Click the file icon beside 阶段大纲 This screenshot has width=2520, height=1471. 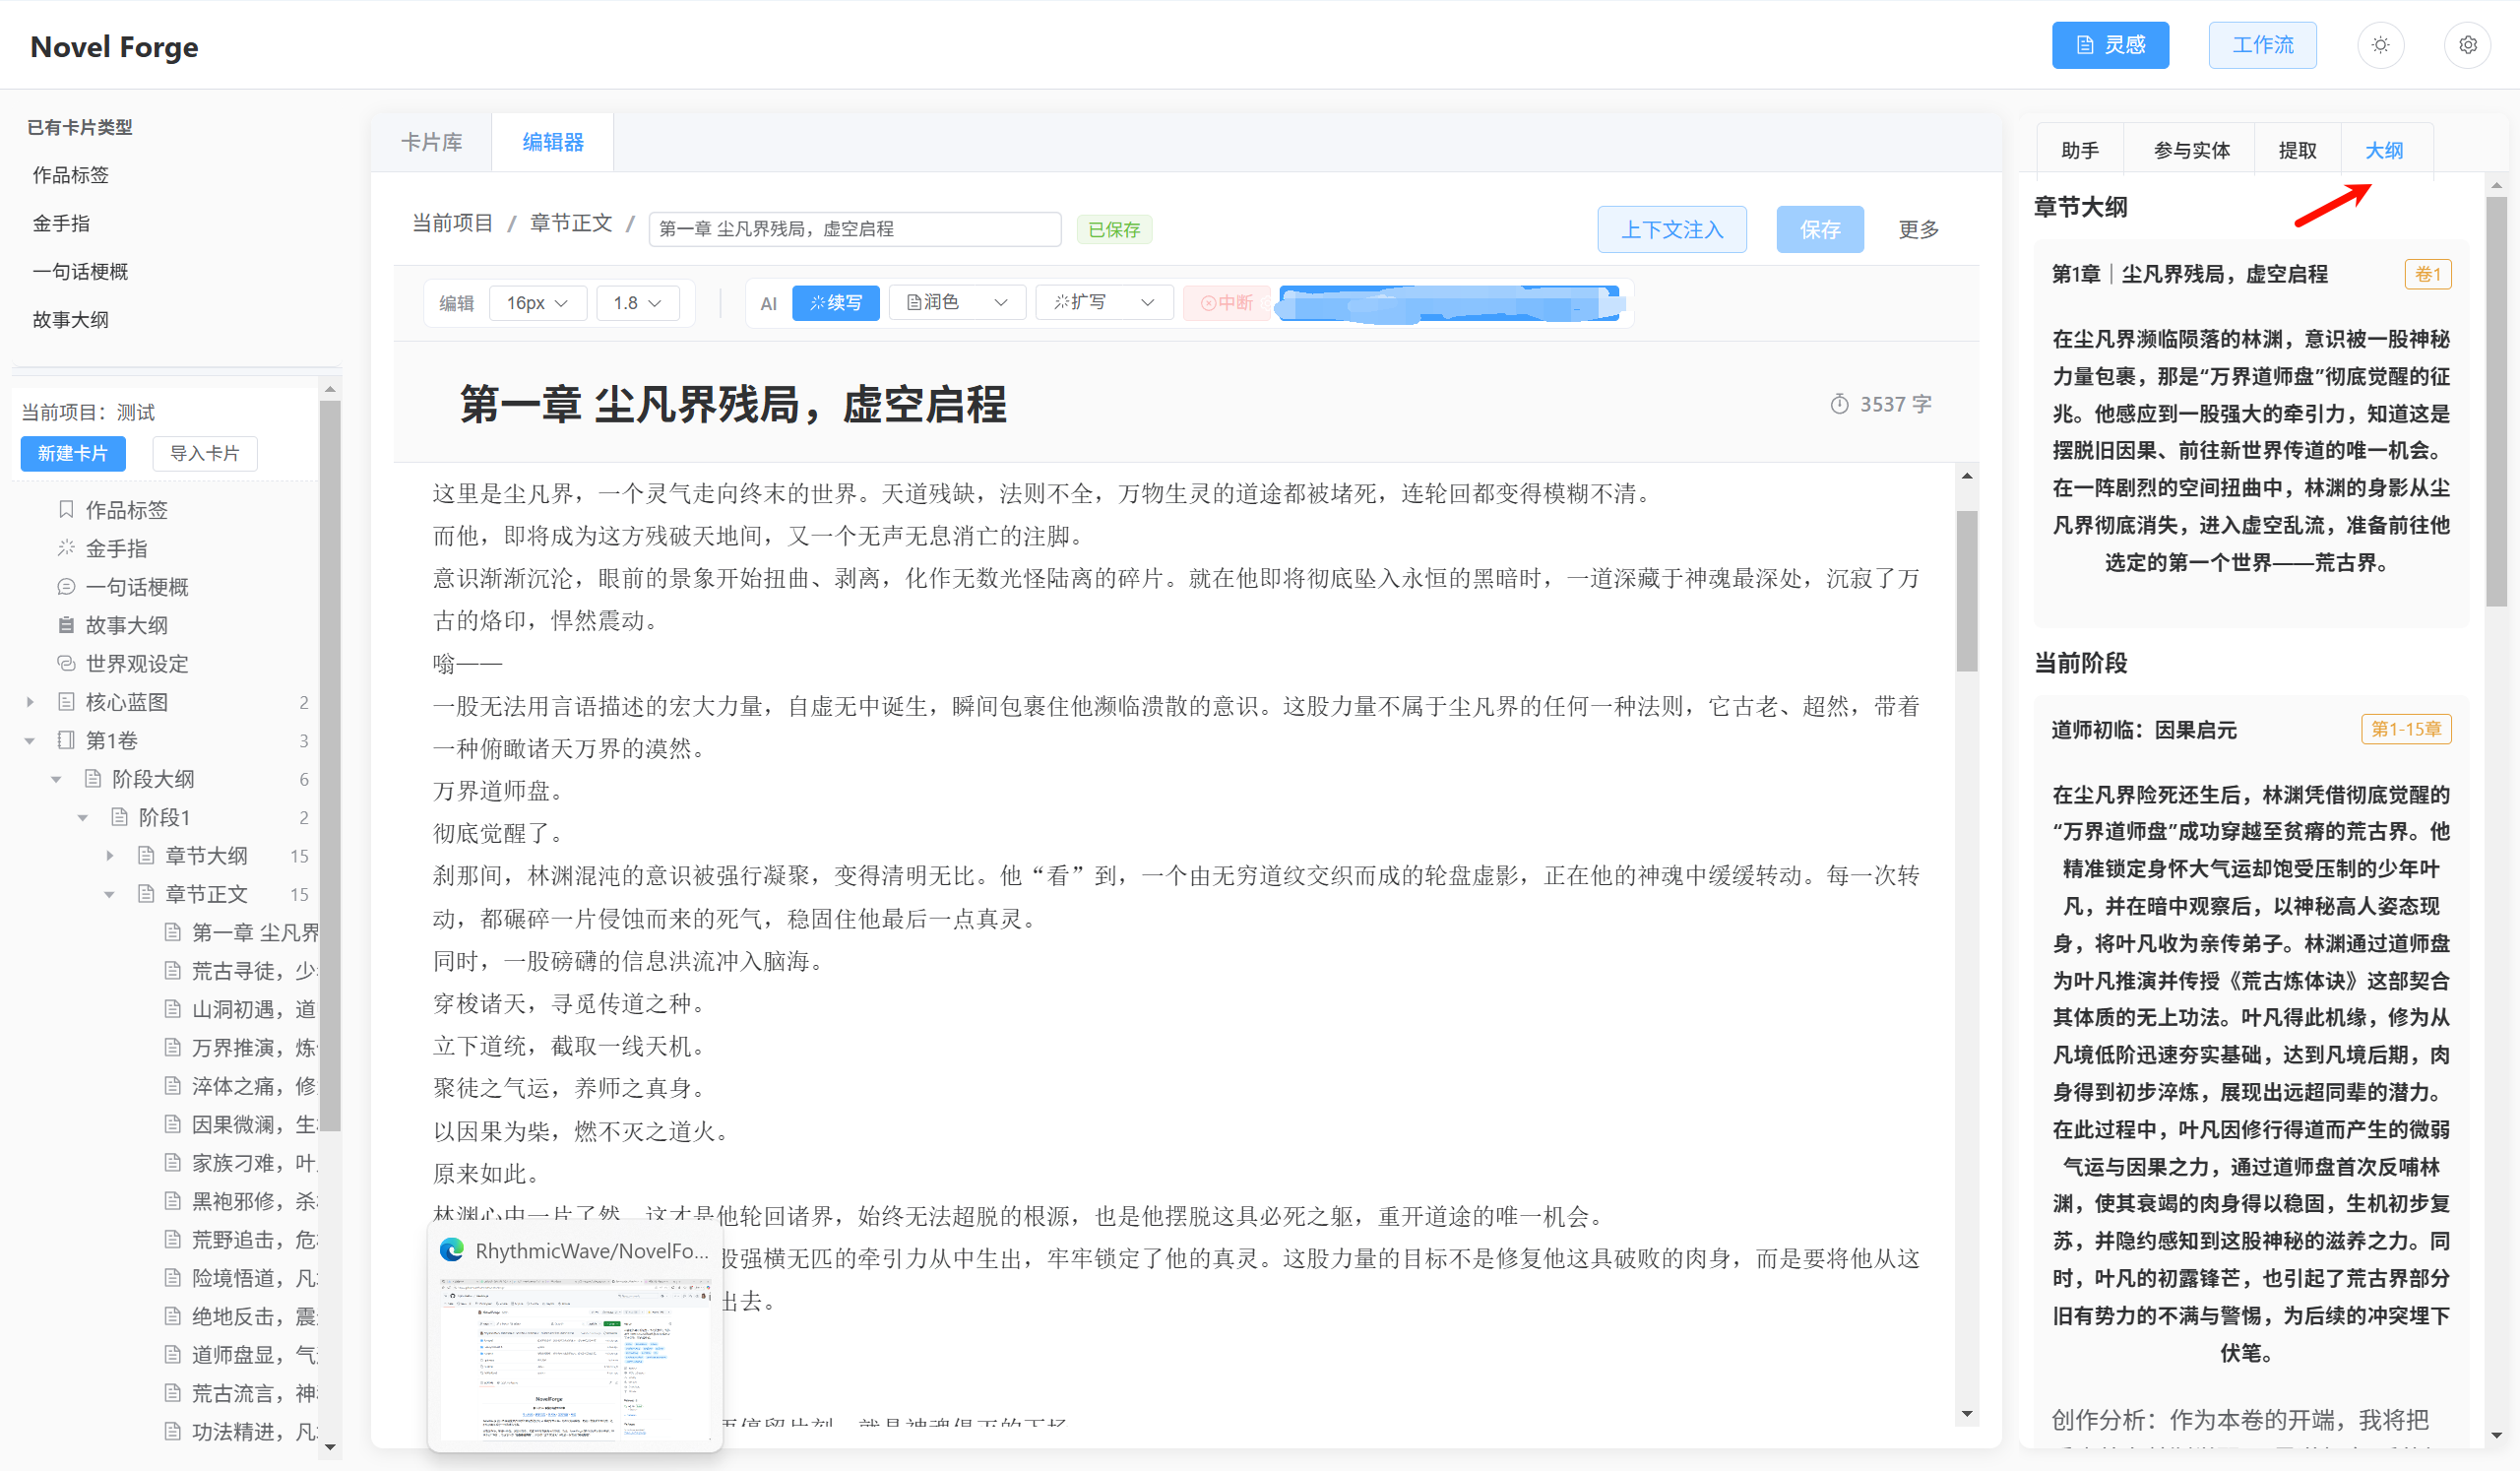93,778
